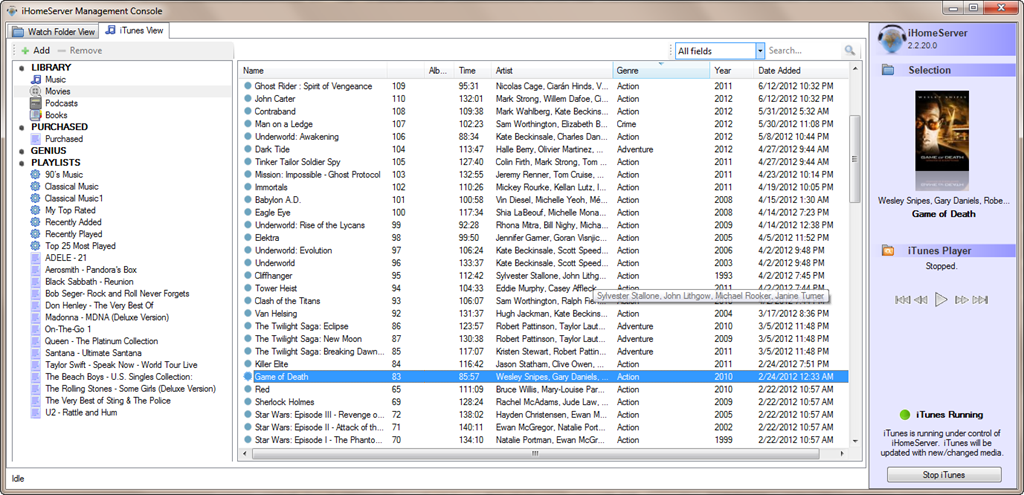Viewport: 1024px width, 495px height.
Task: Open the All fields search filter dropdown
Action: (760, 50)
